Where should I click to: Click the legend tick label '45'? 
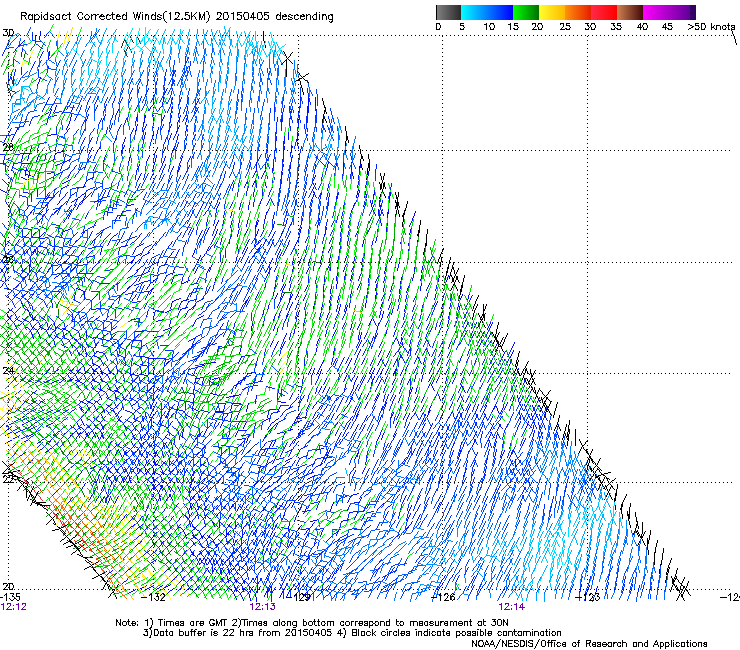667,27
